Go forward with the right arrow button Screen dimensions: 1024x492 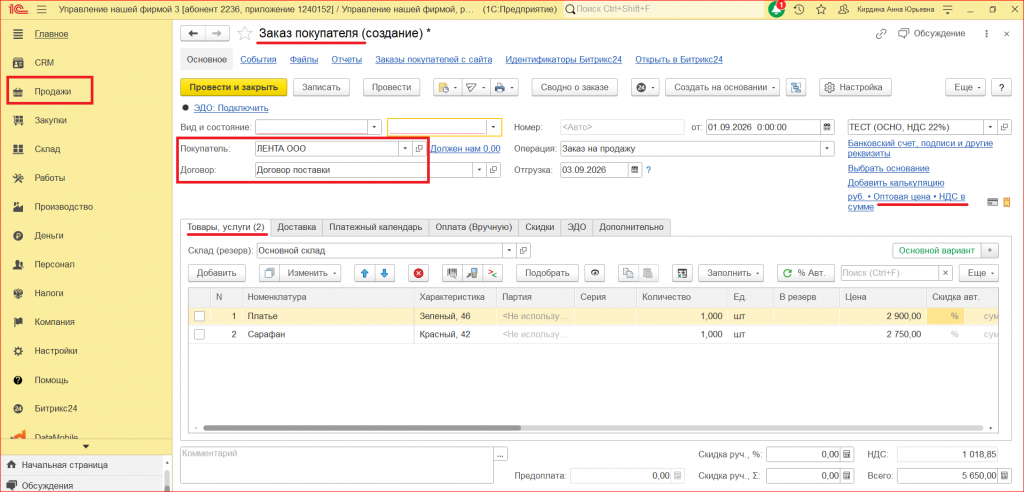click(x=217, y=33)
